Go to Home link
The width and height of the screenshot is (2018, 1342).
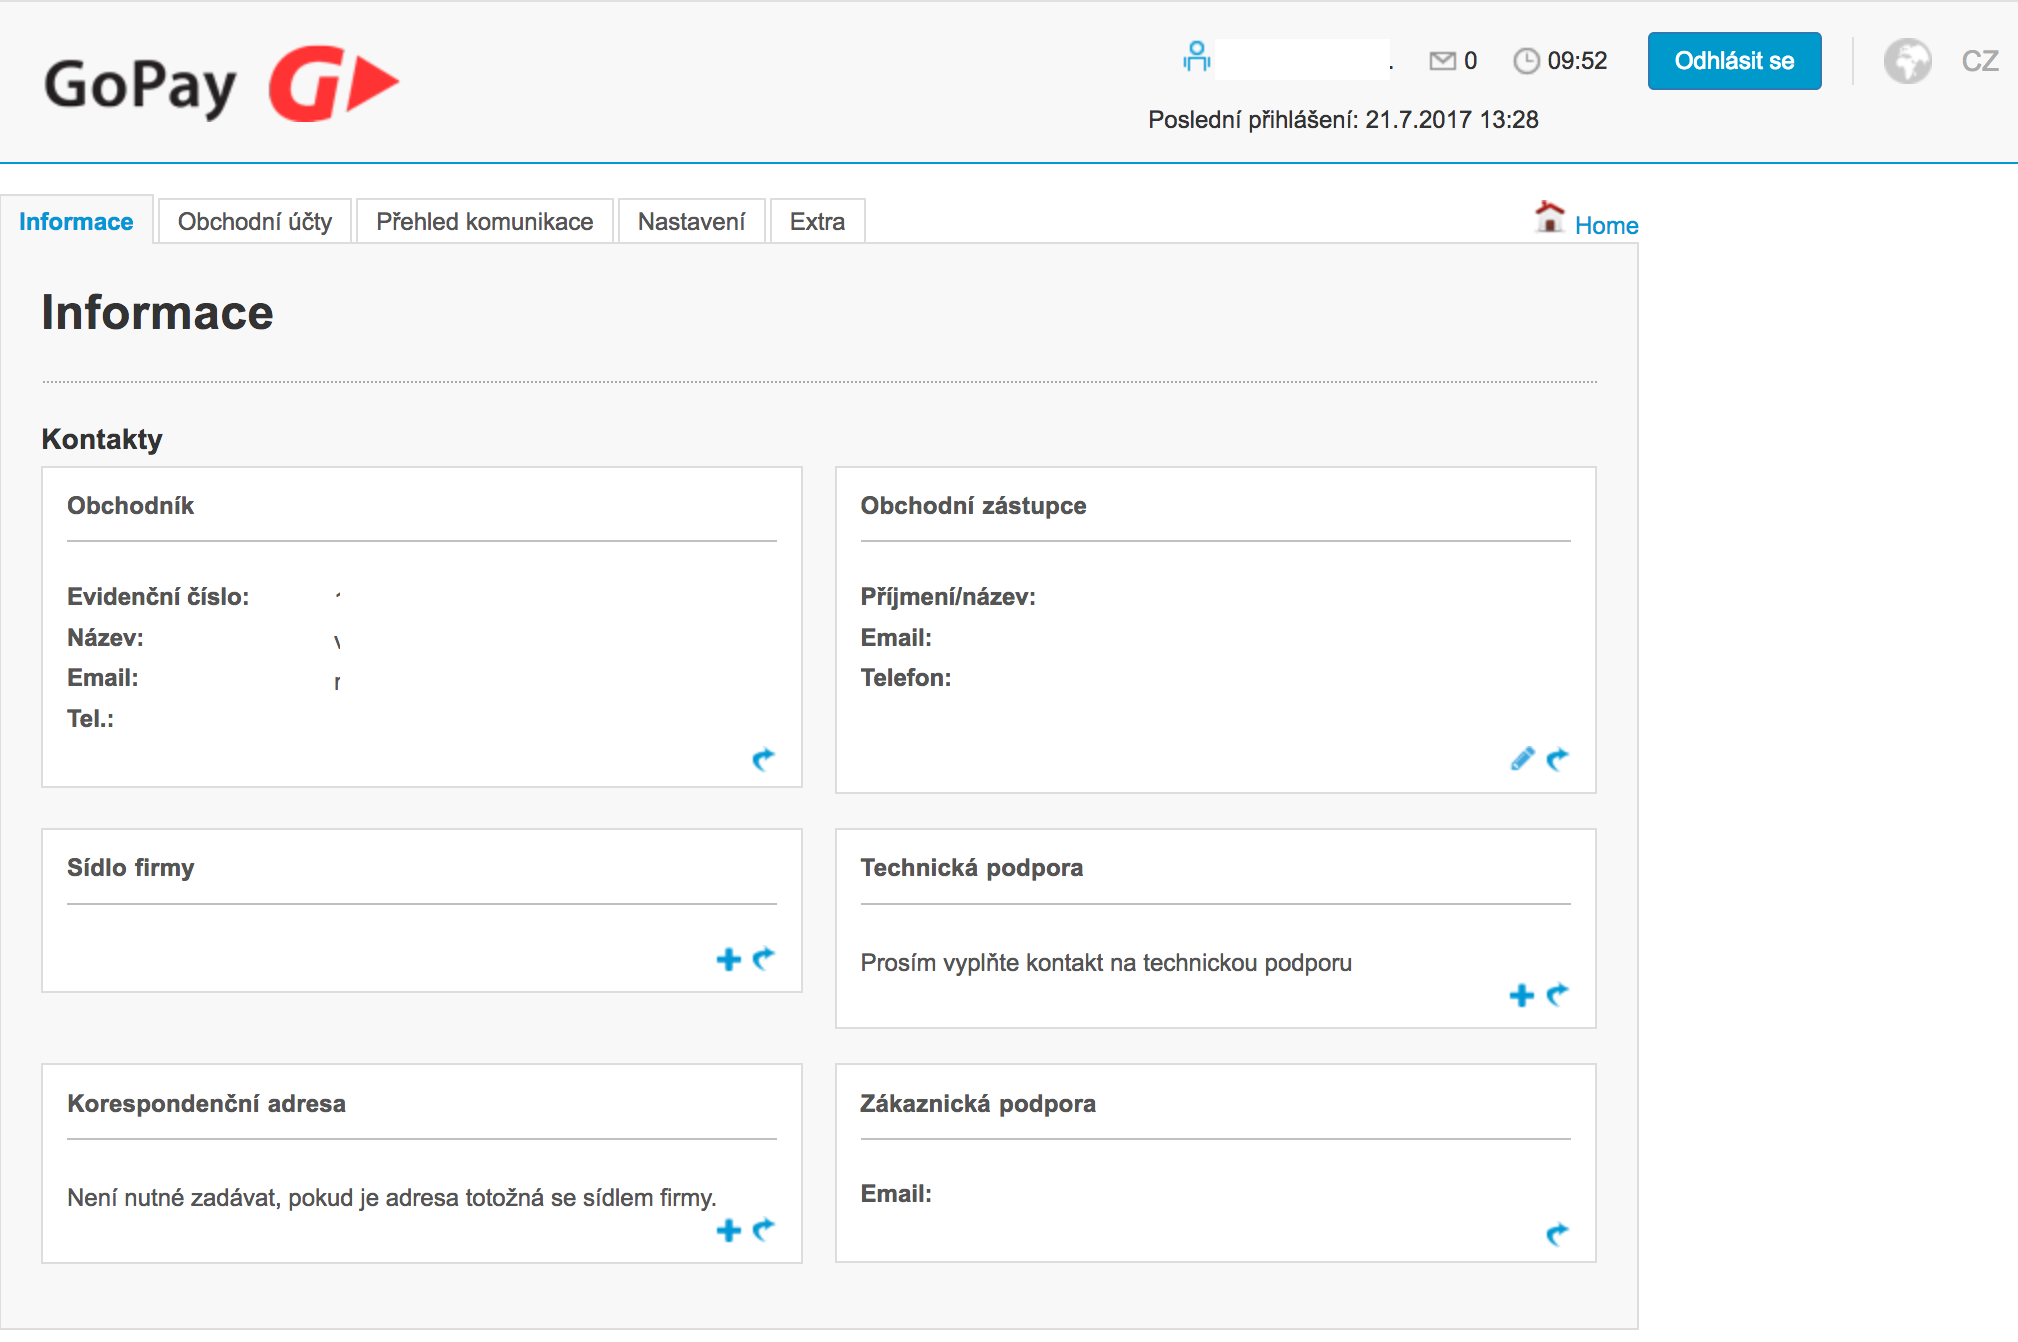tap(1606, 226)
